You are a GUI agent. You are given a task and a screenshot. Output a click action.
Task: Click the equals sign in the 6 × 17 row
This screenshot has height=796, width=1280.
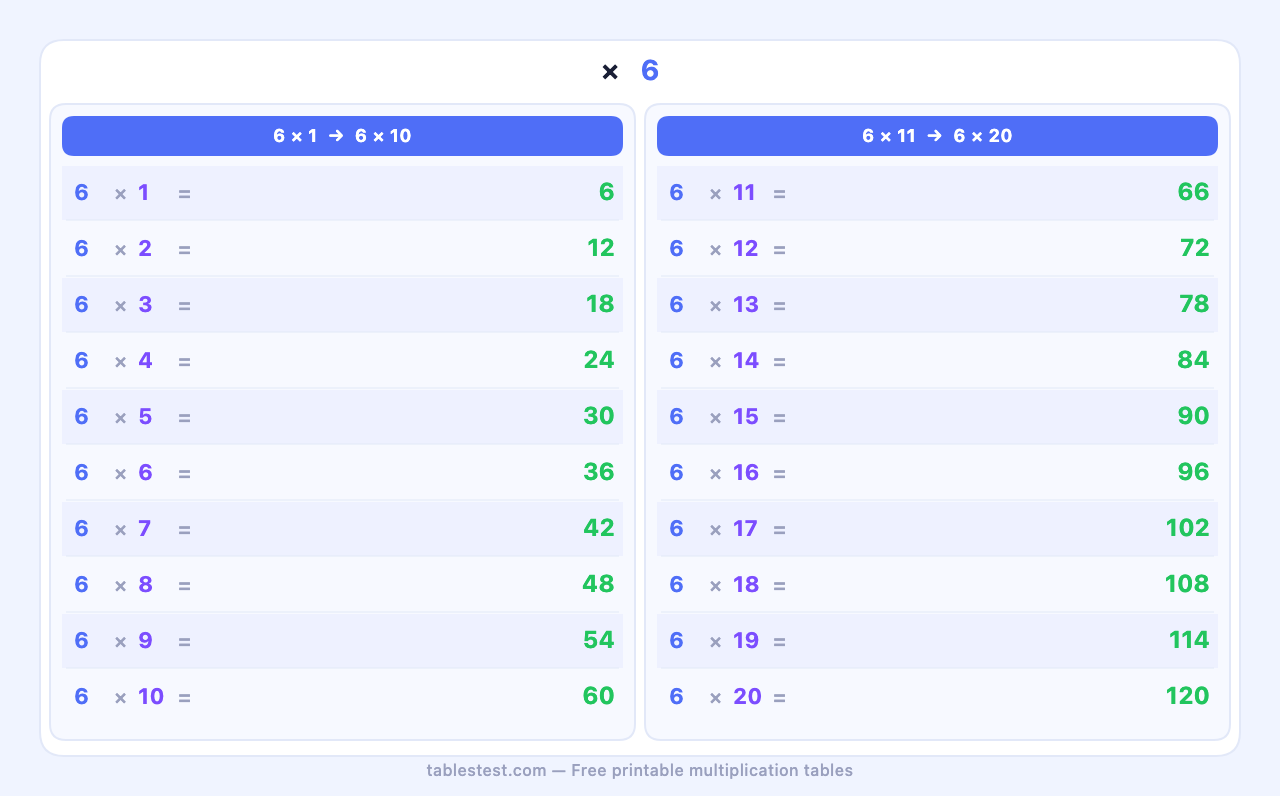pyautogui.click(x=779, y=529)
